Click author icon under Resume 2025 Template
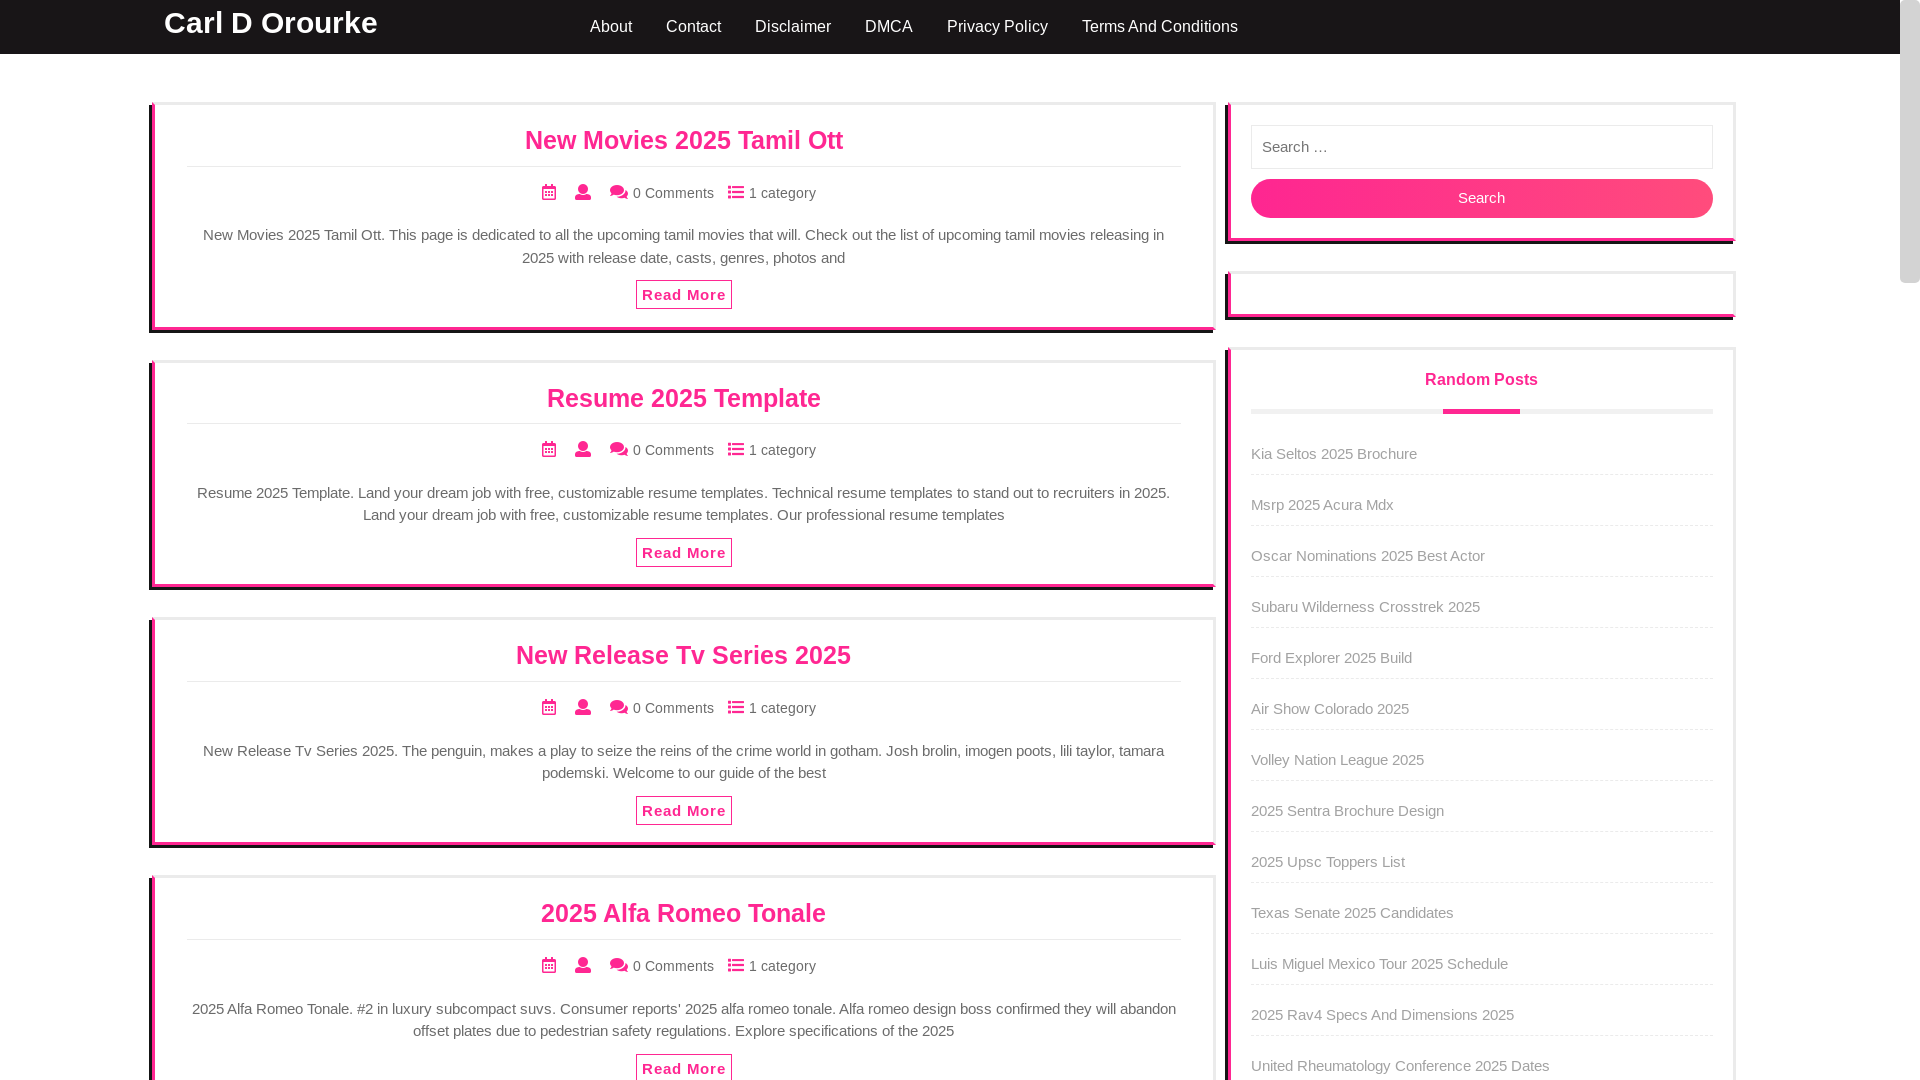The width and height of the screenshot is (1920, 1080). click(x=583, y=449)
